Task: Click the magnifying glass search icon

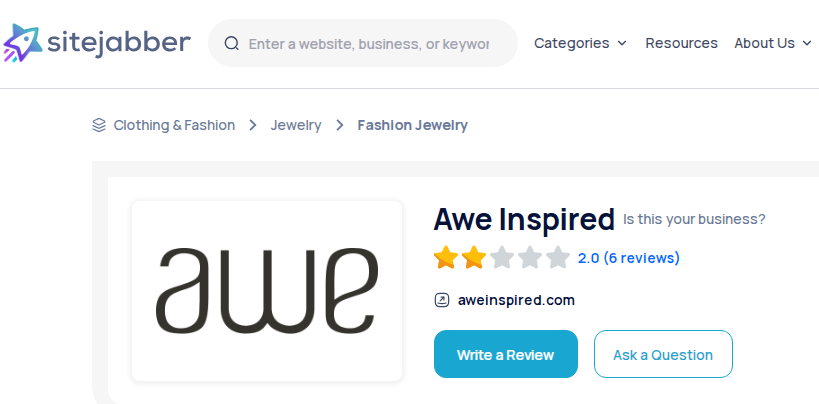Action: (x=231, y=43)
